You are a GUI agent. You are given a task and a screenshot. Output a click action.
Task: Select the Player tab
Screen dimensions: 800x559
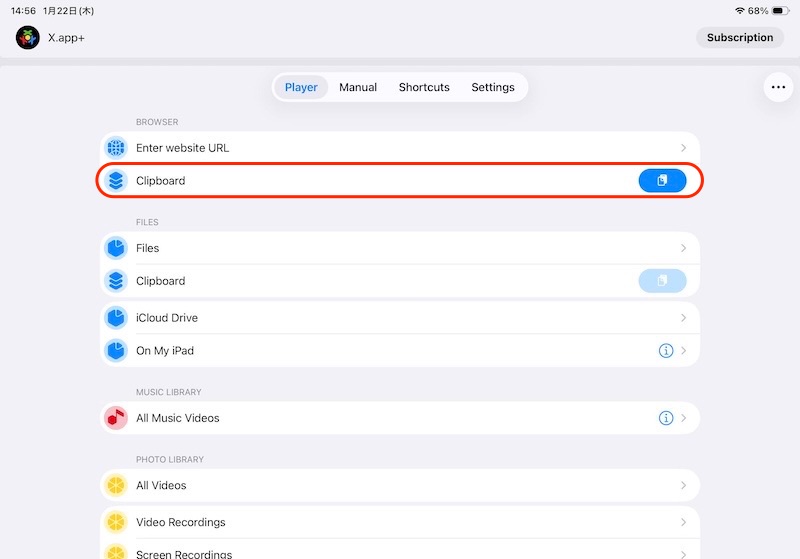point(301,87)
